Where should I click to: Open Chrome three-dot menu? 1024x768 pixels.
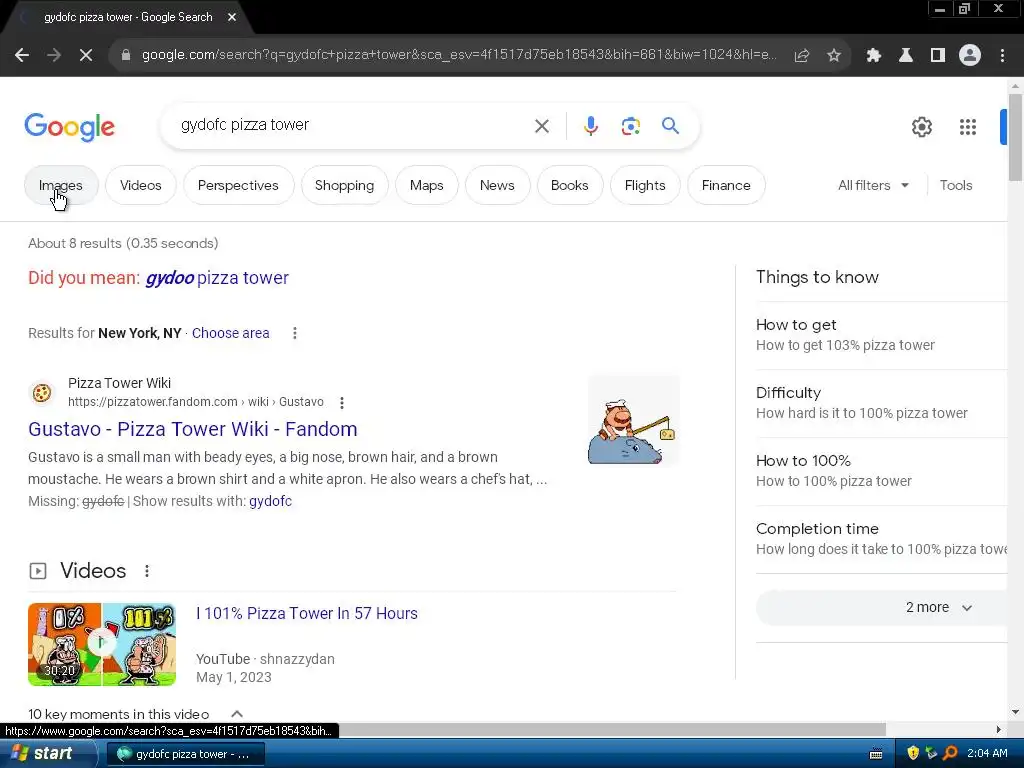pyautogui.click(x=1002, y=56)
